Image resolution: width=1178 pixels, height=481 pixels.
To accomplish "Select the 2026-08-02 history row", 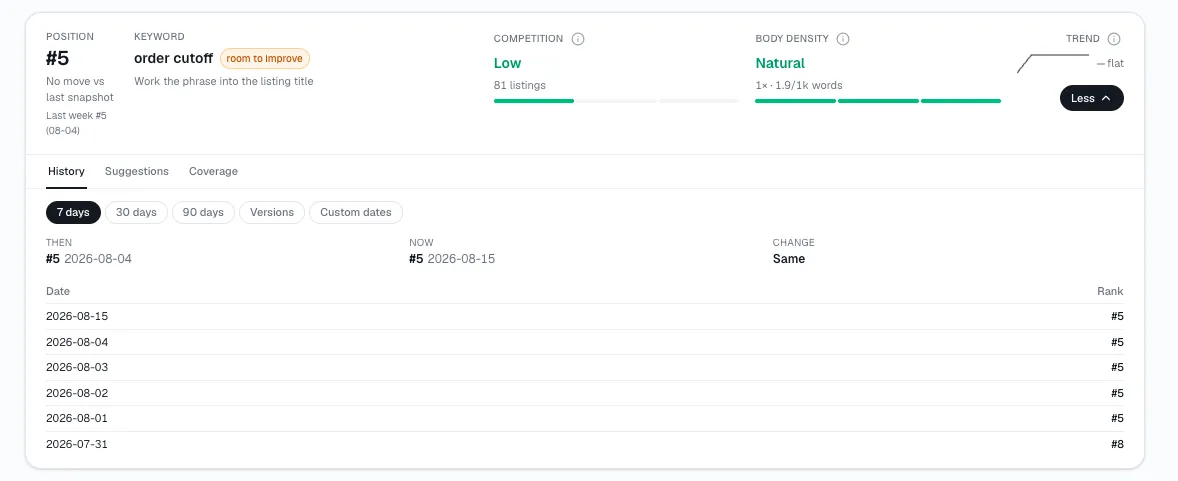I will pos(584,393).
